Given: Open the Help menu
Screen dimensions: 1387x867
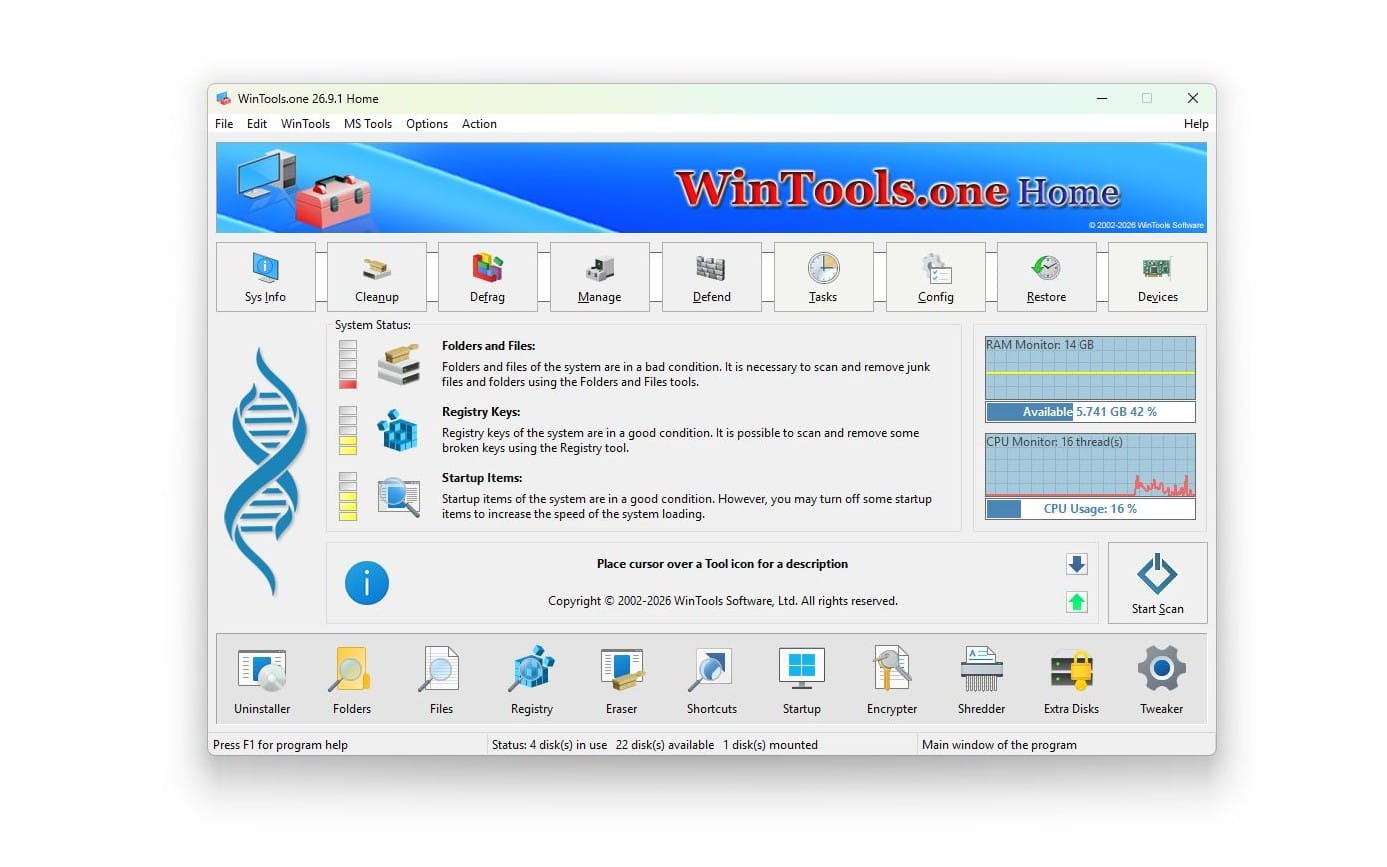Looking at the screenshot, I should pyautogui.click(x=1196, y=124).
